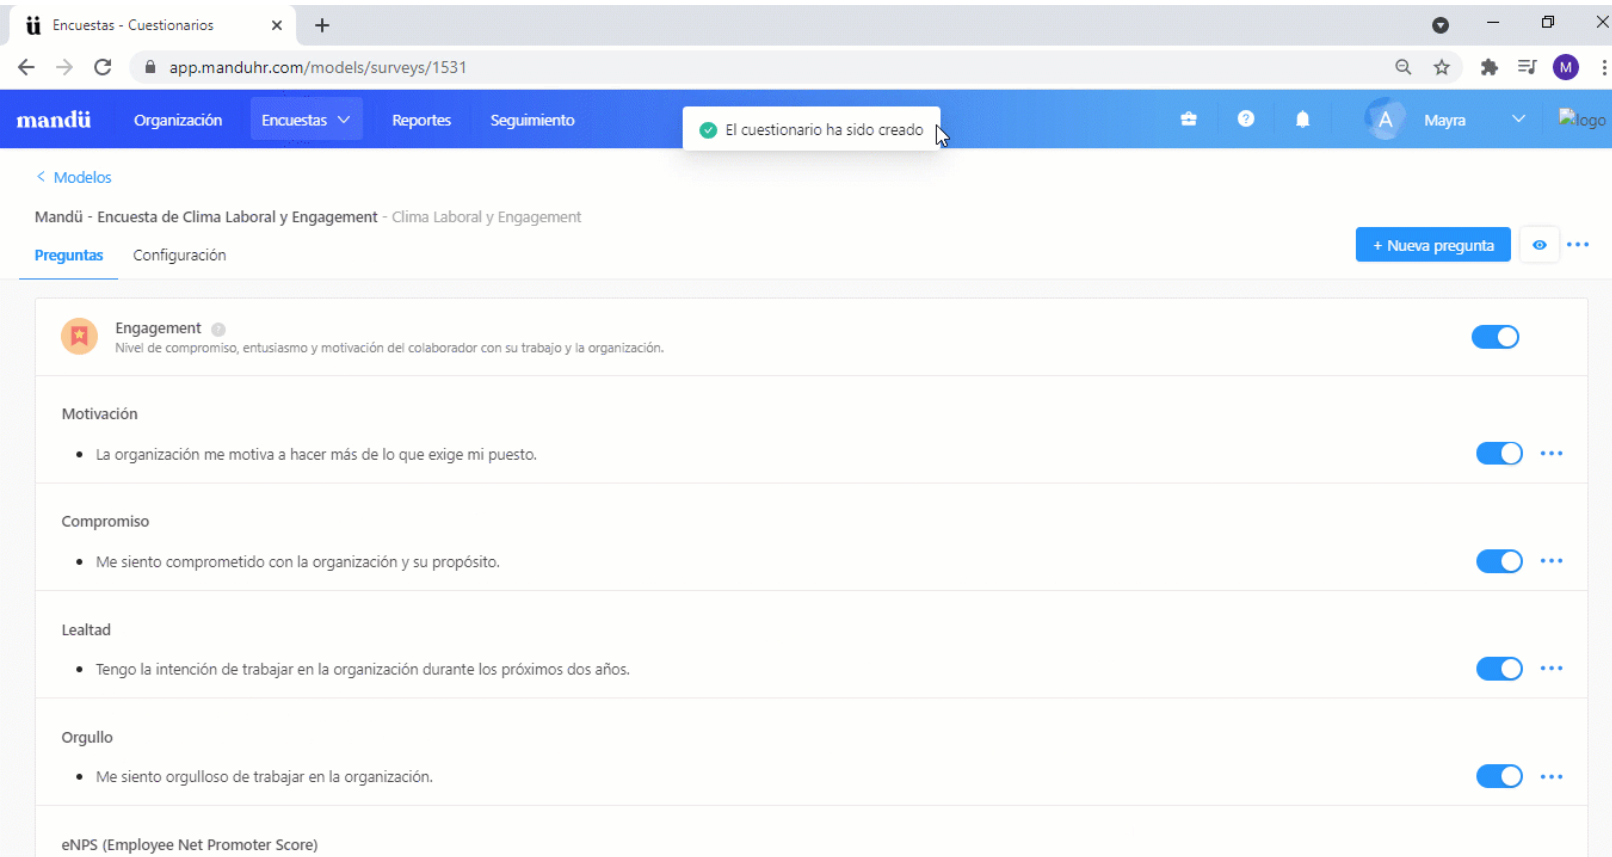
Task: Open the Seguimiento menu
Action: click(532, 120)
